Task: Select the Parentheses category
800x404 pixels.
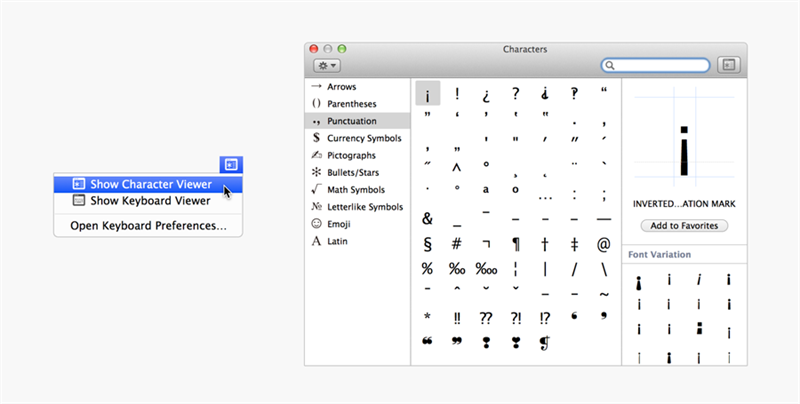Action: (357, 104)
